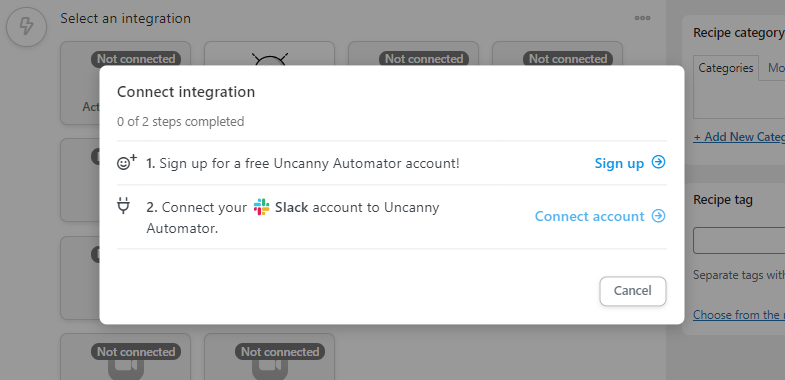Open the three-dot options menu
This screenshot has width=785, height=380.
pos(642,18)
